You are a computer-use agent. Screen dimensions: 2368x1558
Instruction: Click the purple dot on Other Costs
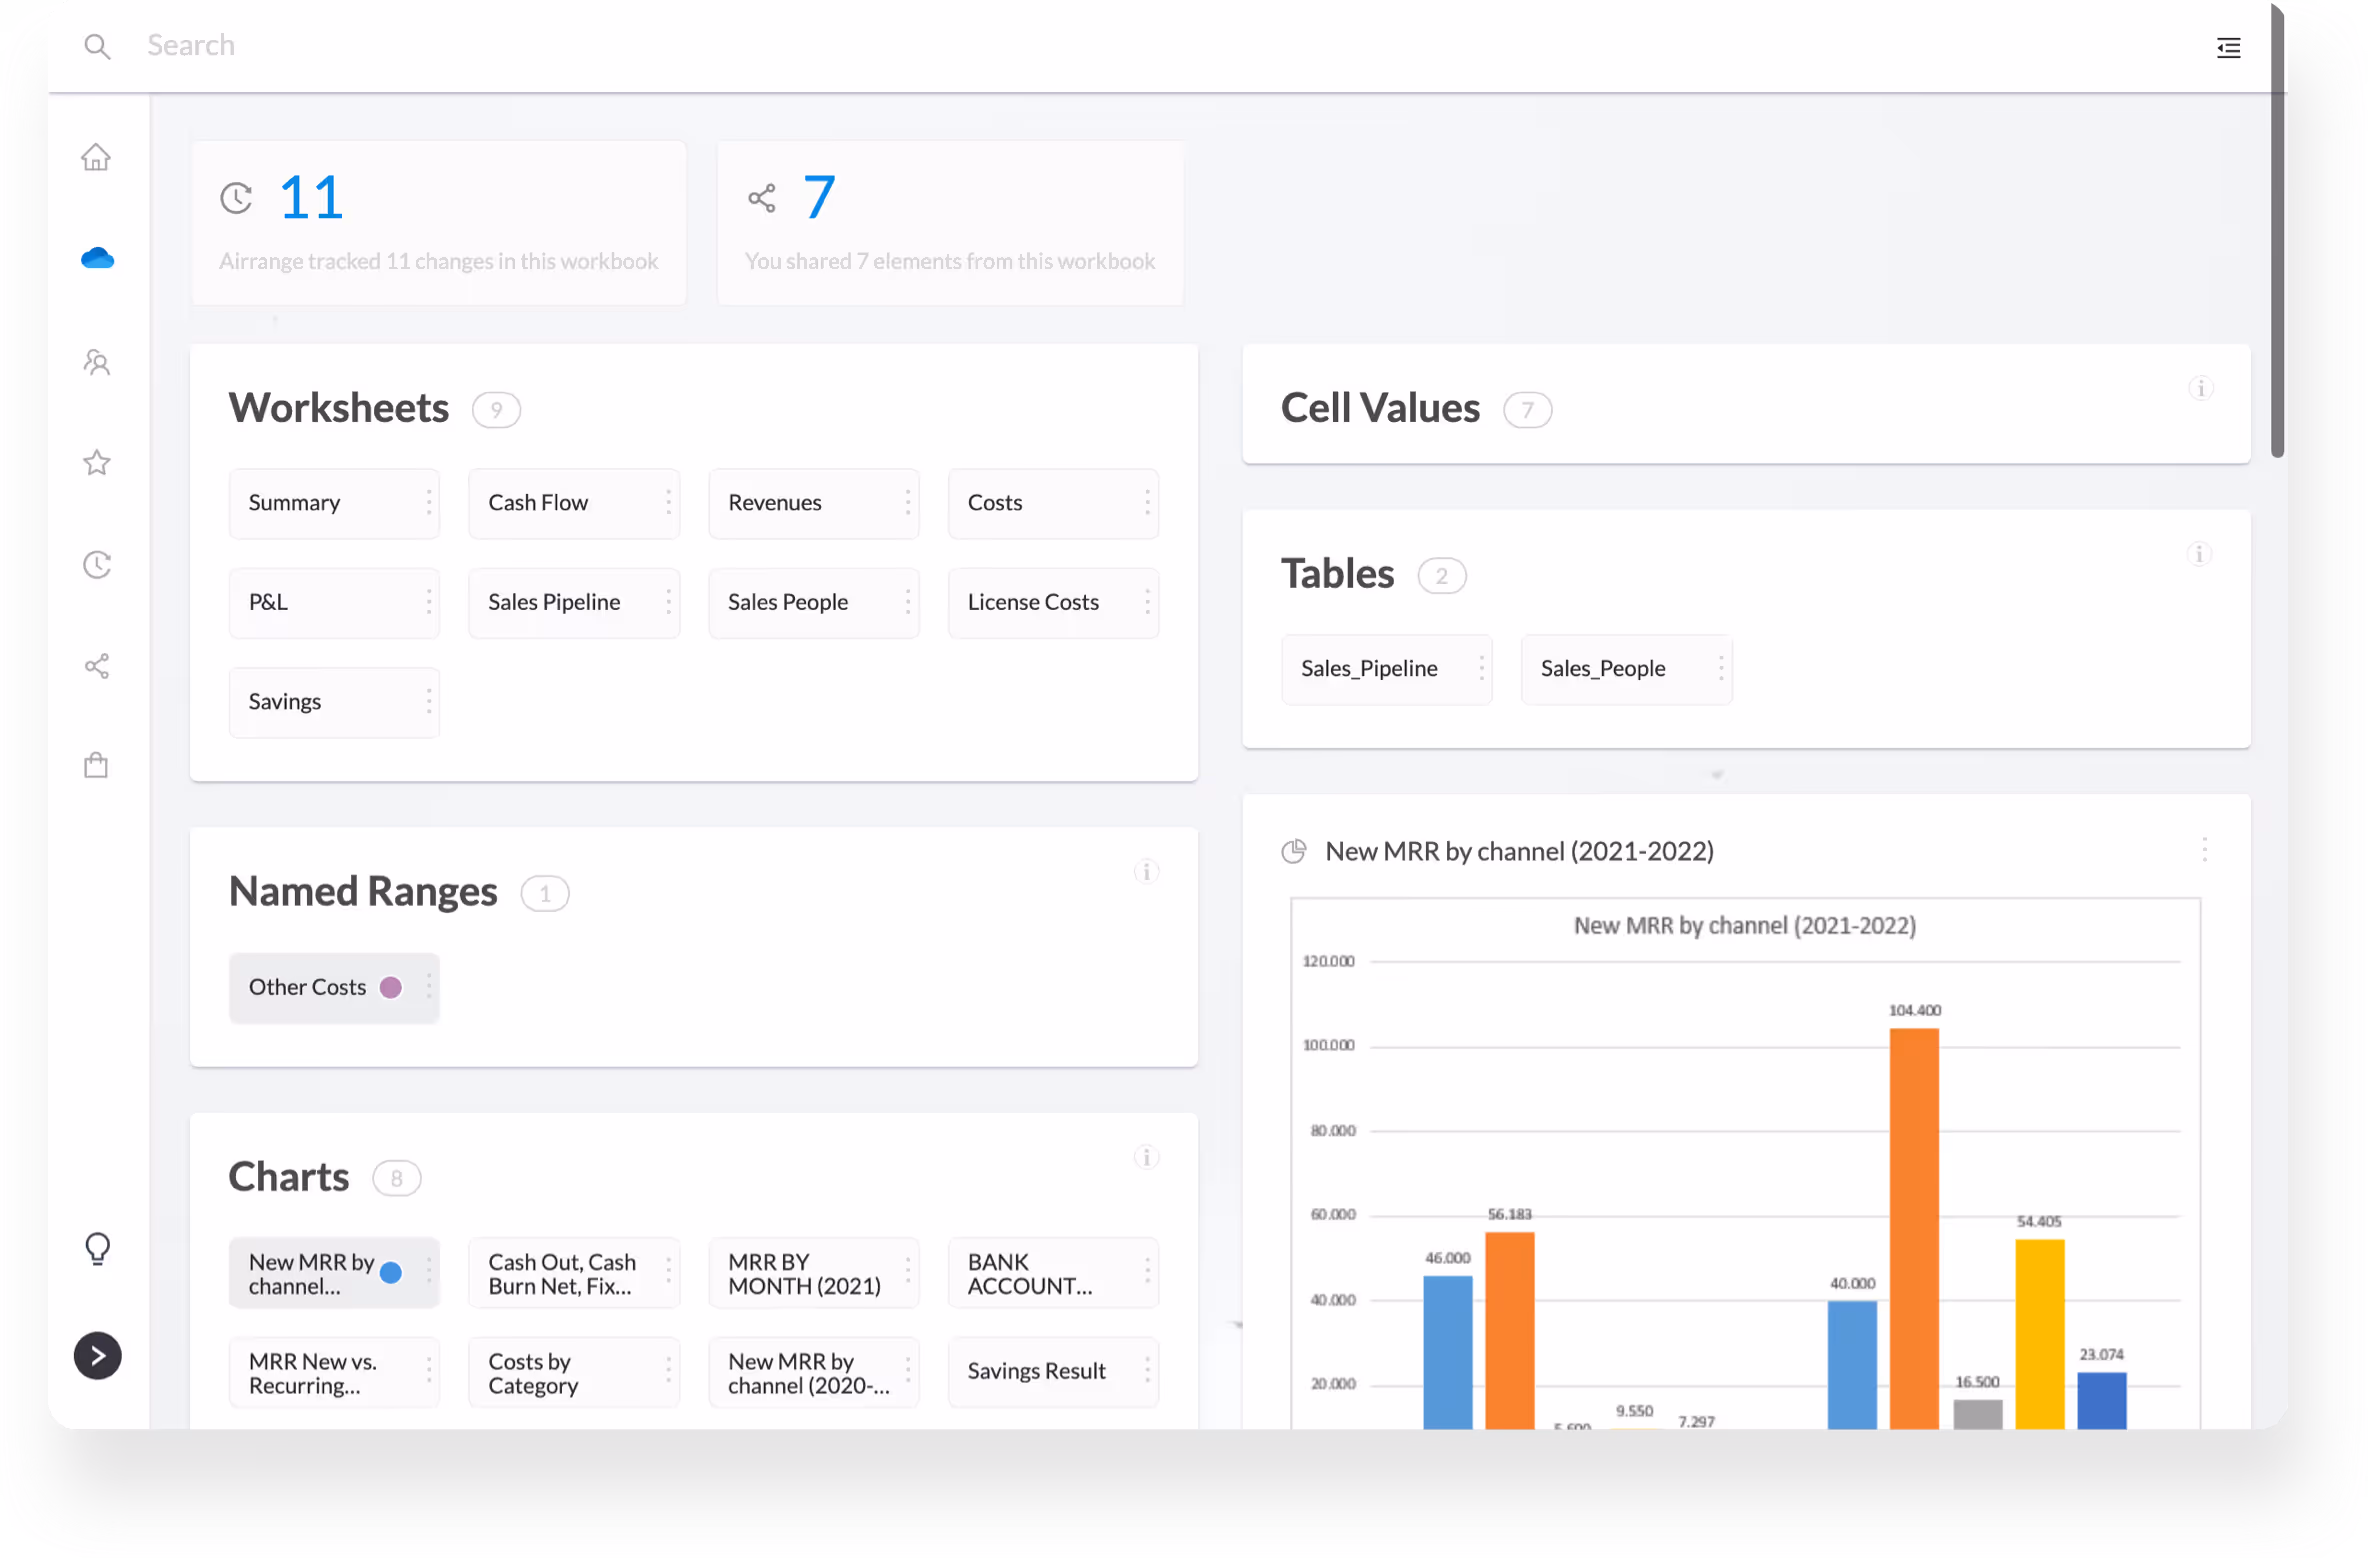point(391,987)
